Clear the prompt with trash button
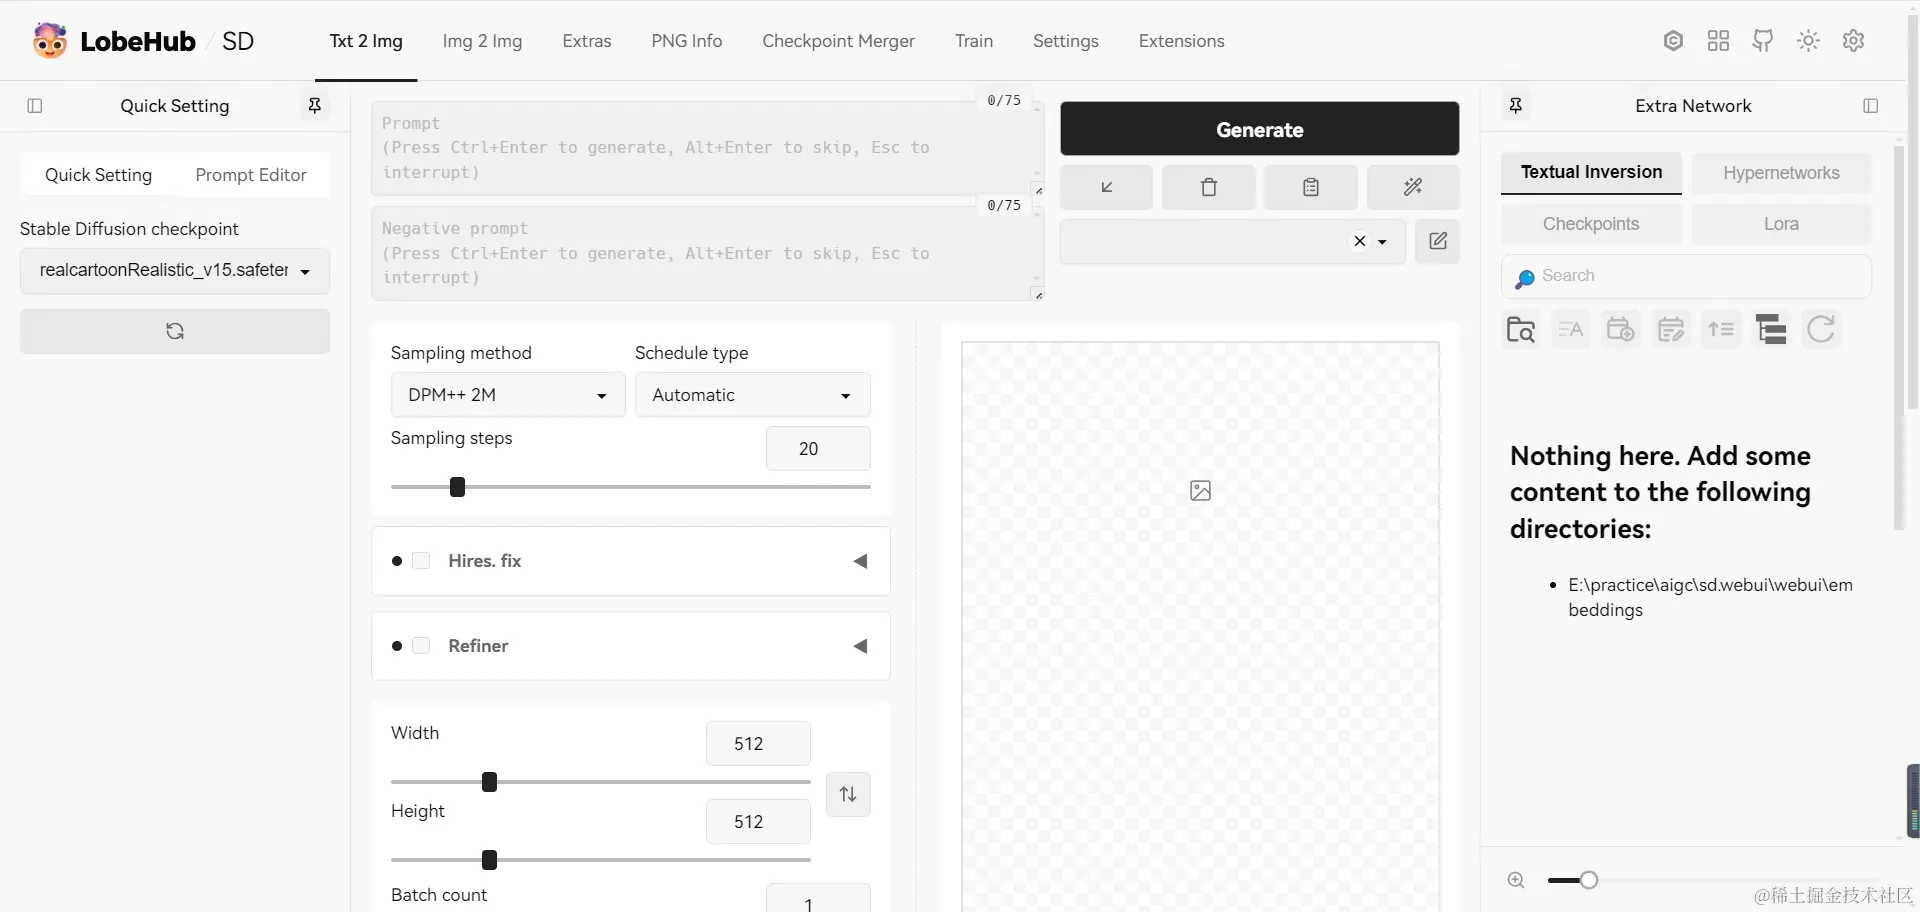The width and height of the screenshot is (1920, 912). pos(1209,187)
